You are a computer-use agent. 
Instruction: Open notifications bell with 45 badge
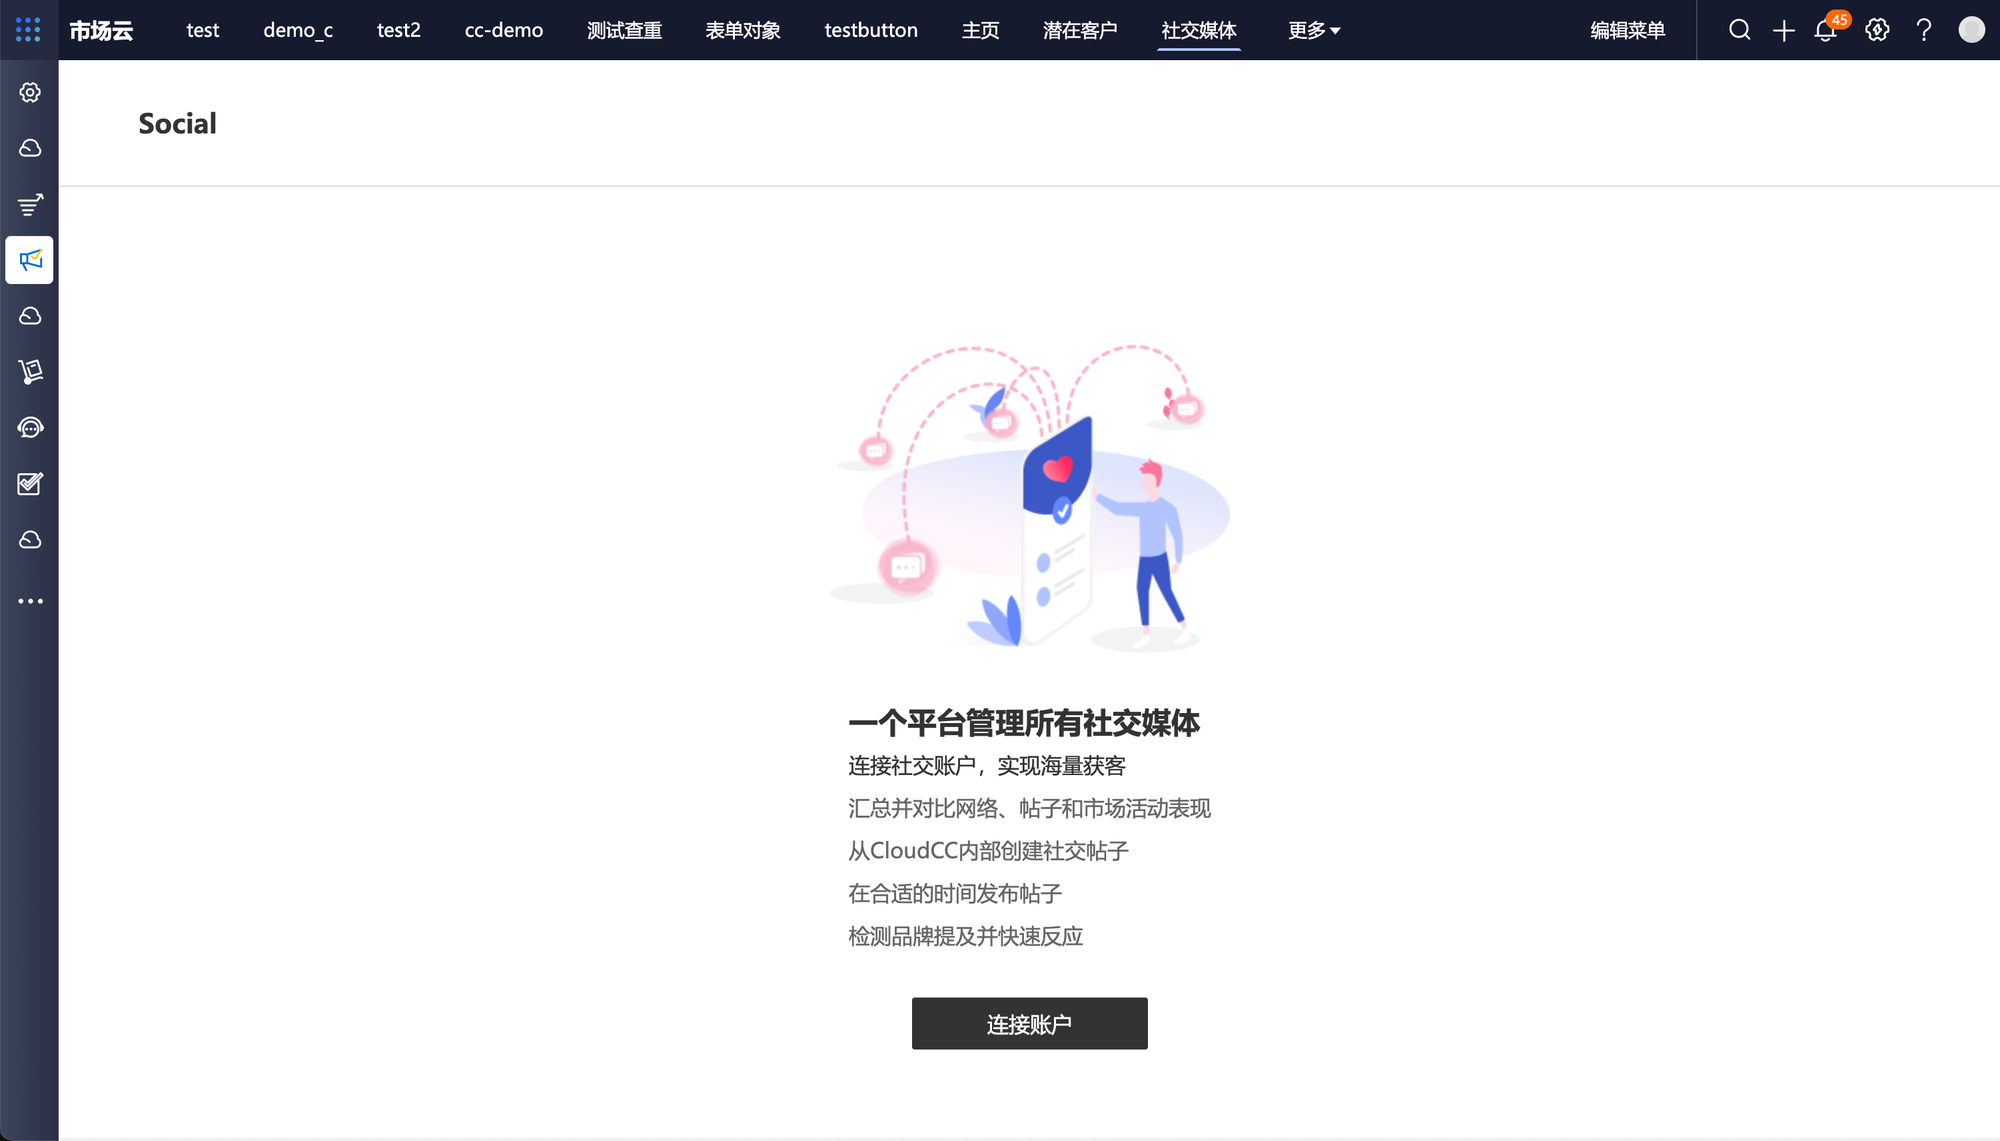(1826, 30)
